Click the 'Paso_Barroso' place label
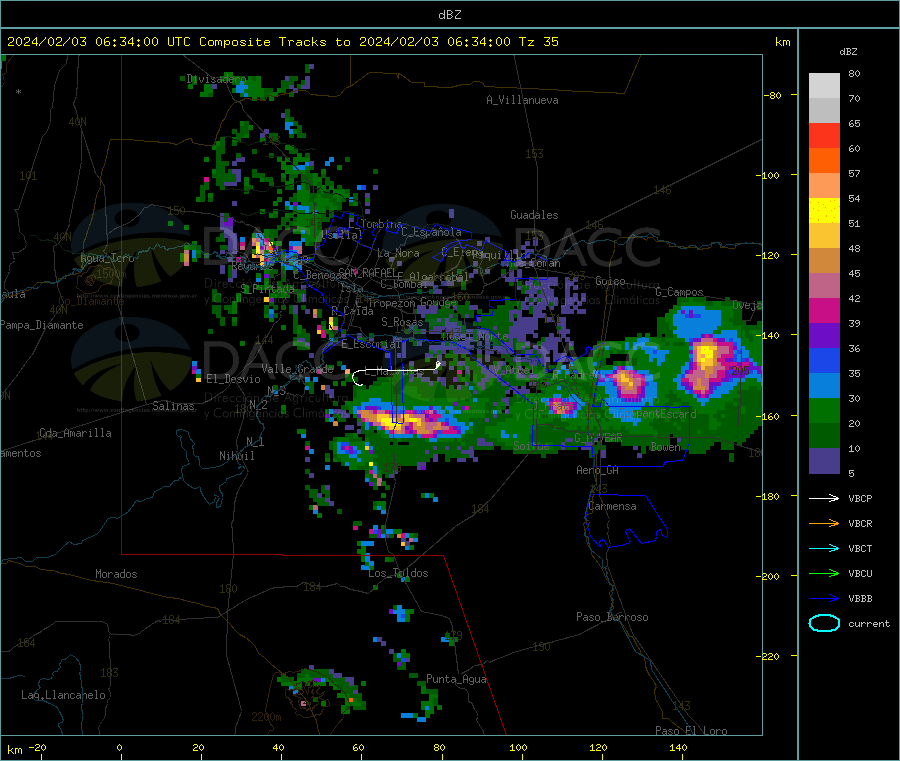Viewport: 900px width, 761px height. (x=612, y=617)
